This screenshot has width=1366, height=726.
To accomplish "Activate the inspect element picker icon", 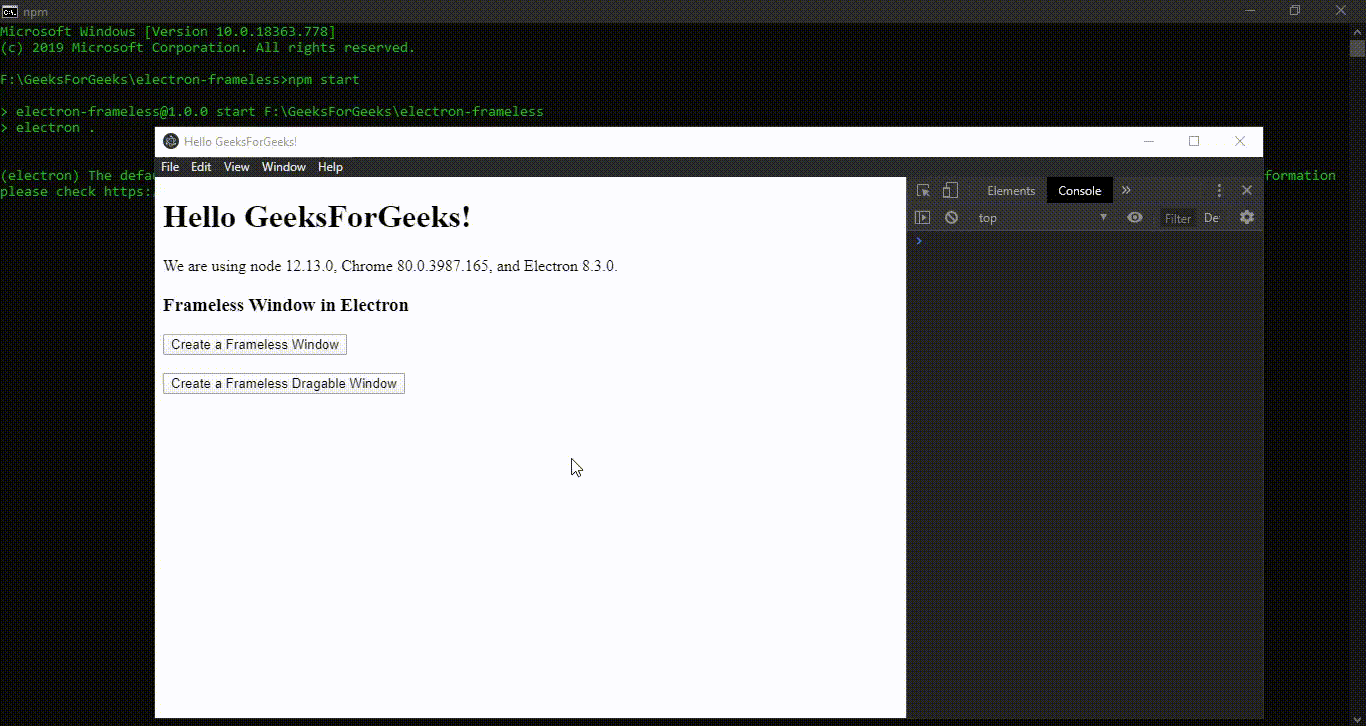I will coord(923,190).
